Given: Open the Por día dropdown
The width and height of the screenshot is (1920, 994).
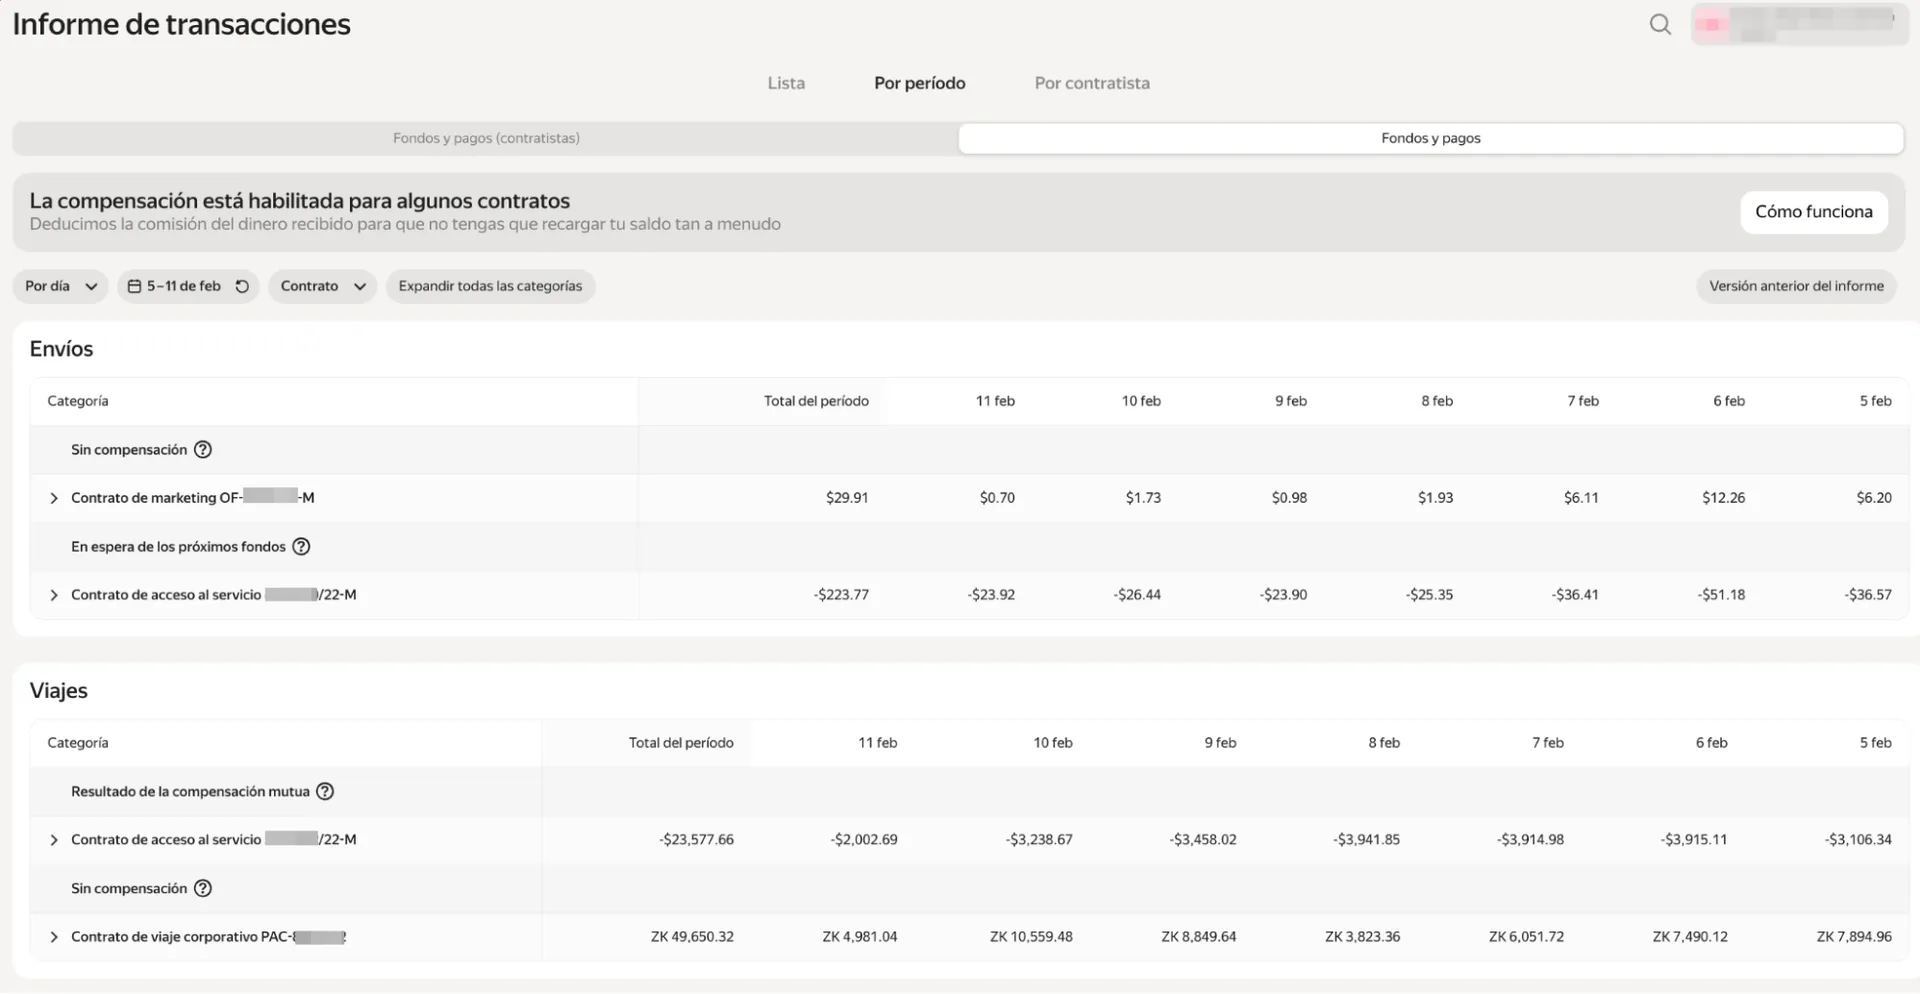Looking at the screenshot, I should 60,286.
